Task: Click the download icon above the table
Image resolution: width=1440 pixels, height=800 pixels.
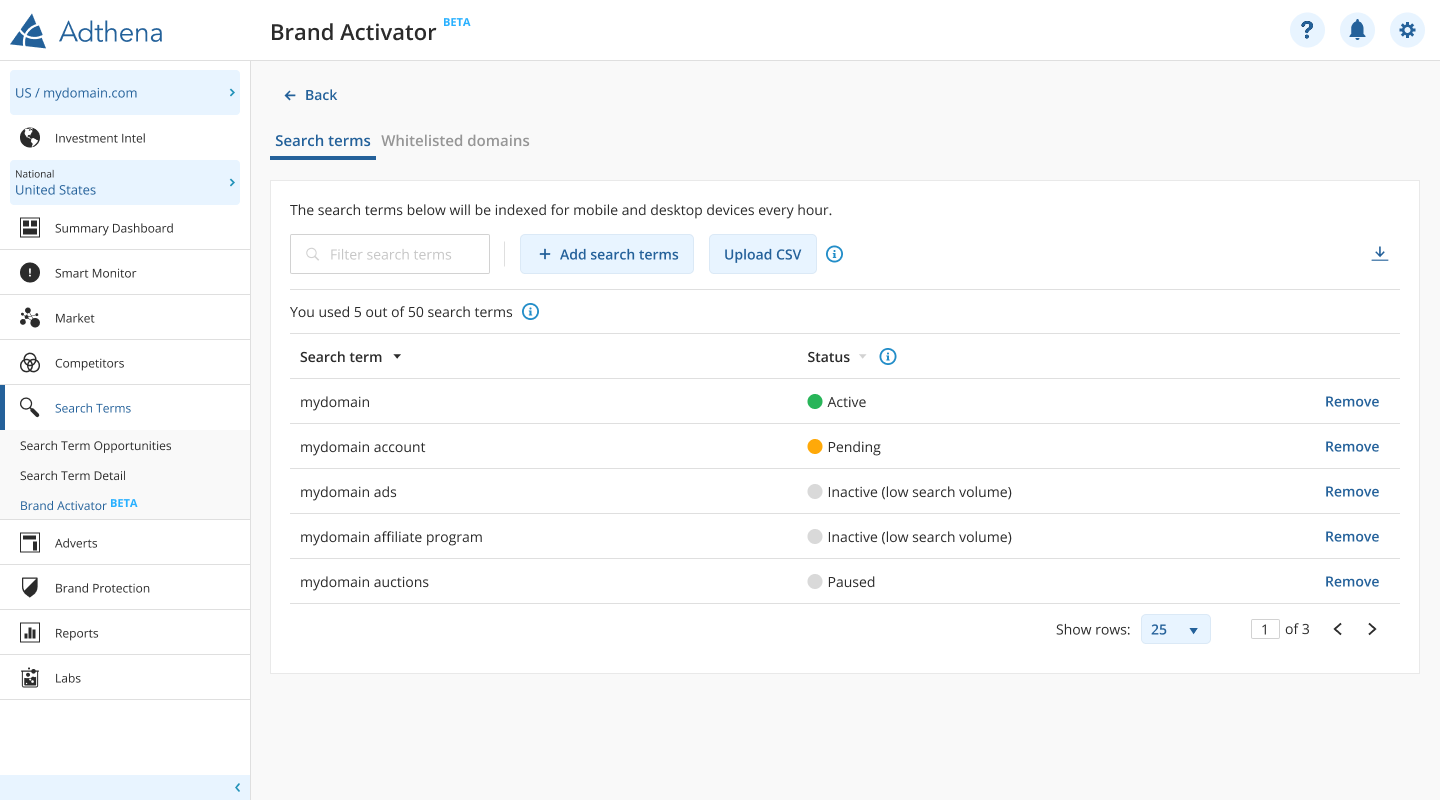Action: click(x=1379, y=254)
